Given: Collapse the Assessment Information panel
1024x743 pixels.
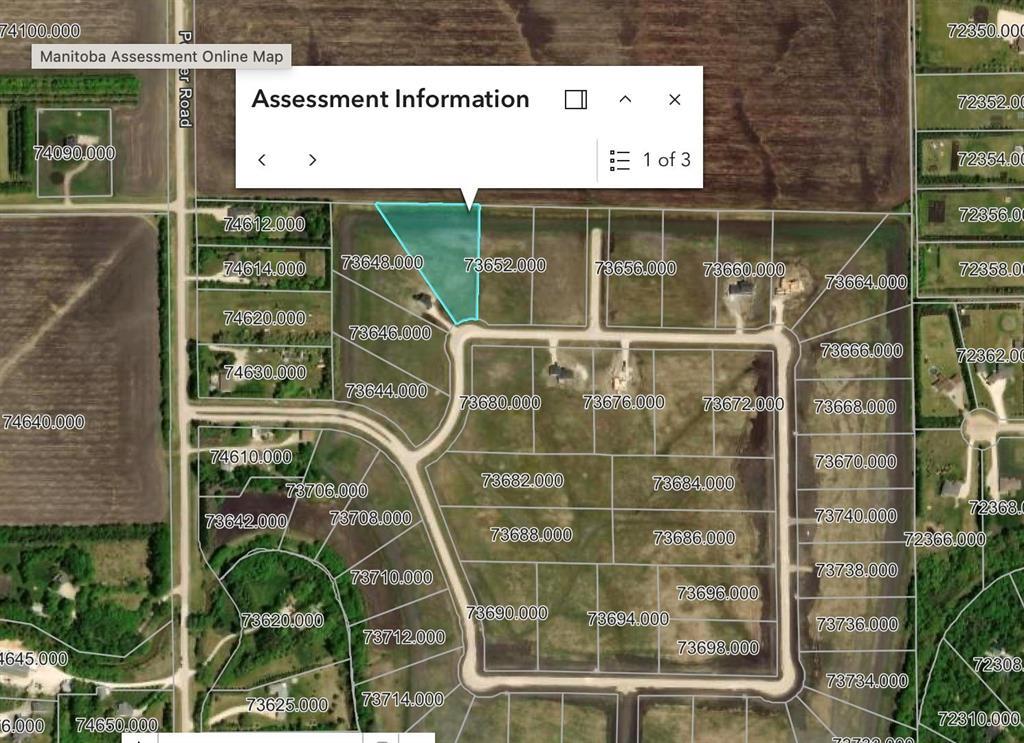Looking at the screenshot, I should pos(625,99).
